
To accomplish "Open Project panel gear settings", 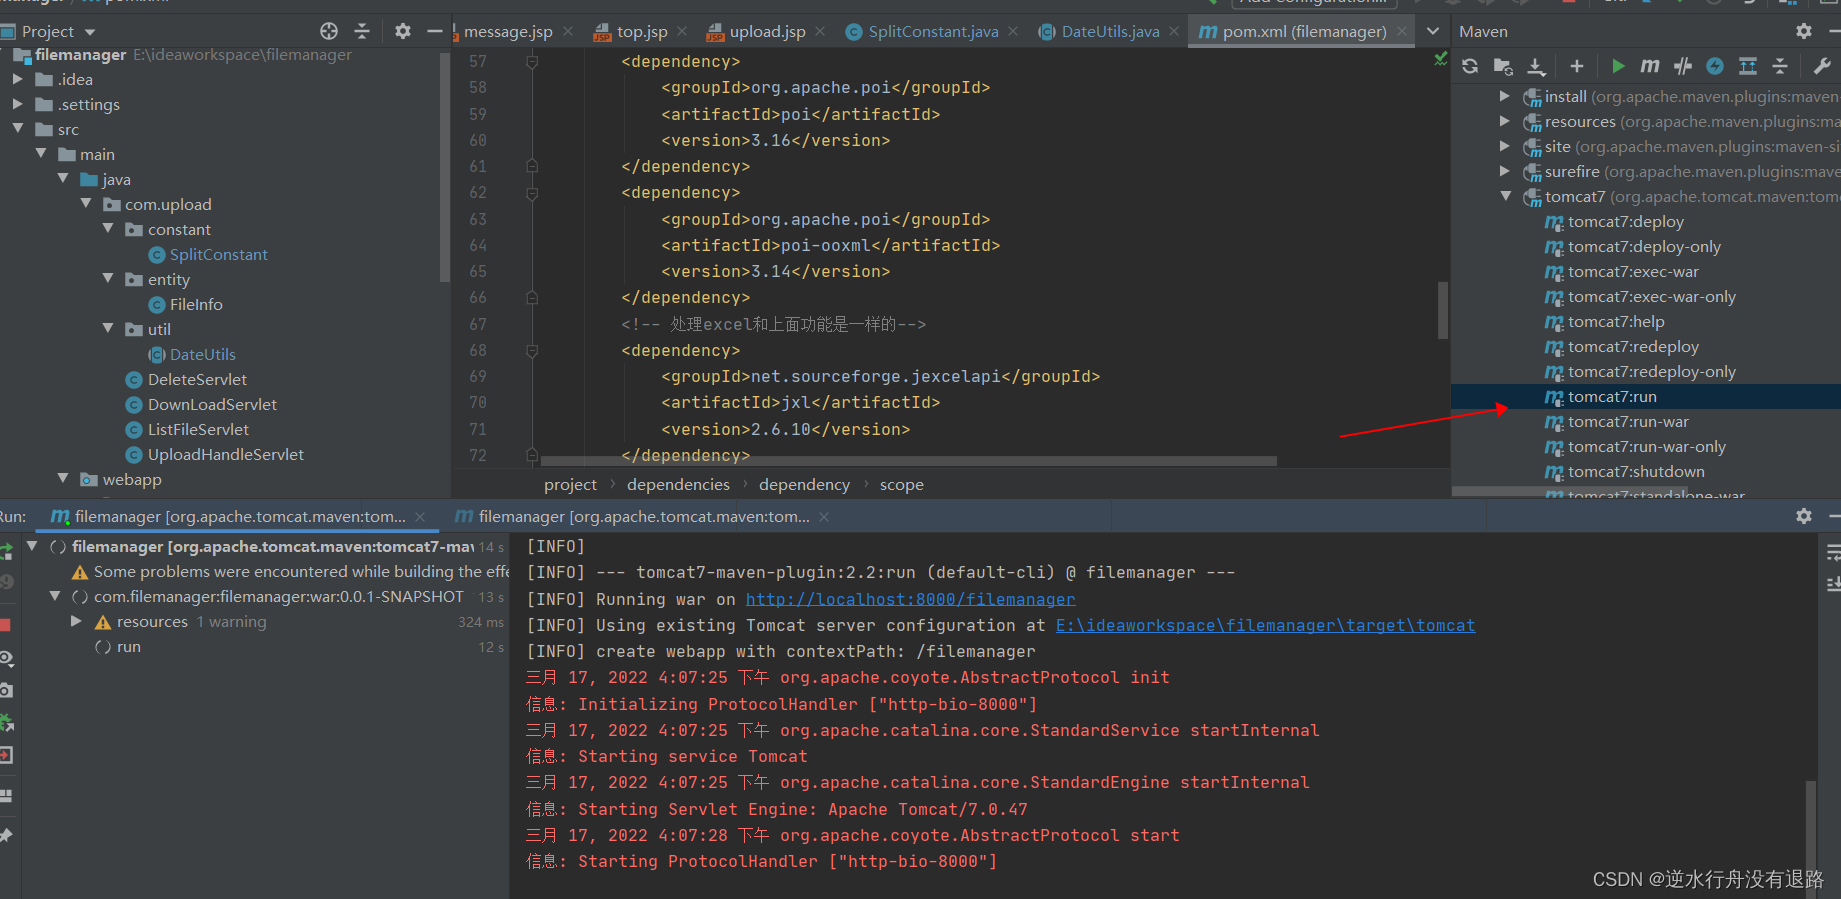I will [403, 31].
